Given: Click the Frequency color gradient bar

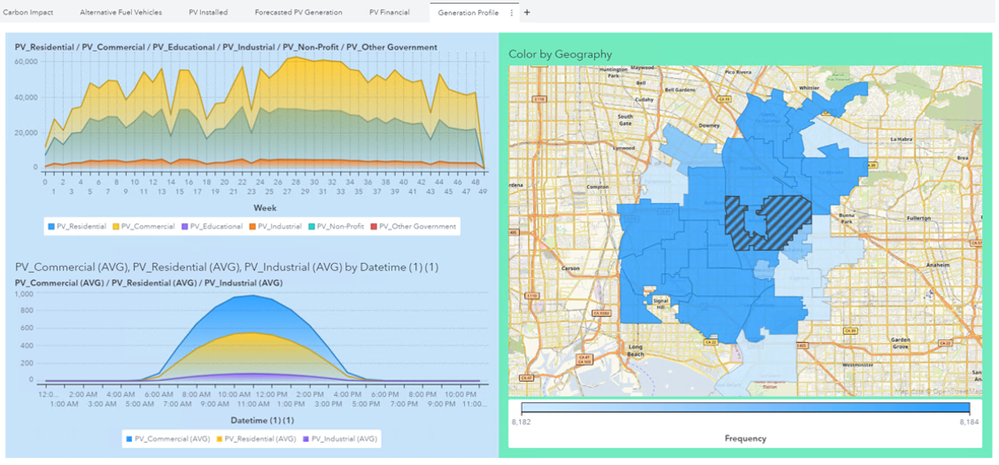Looking at the screenshot, I should click(745, 408).
